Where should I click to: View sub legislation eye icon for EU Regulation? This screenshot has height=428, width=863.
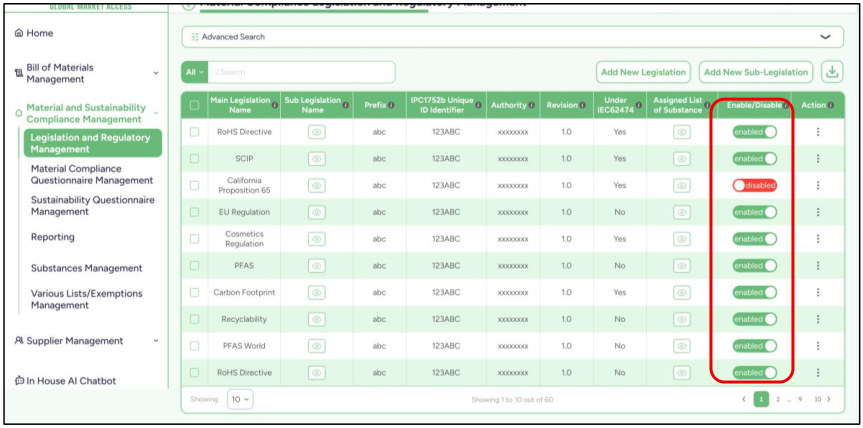point(316,212)
